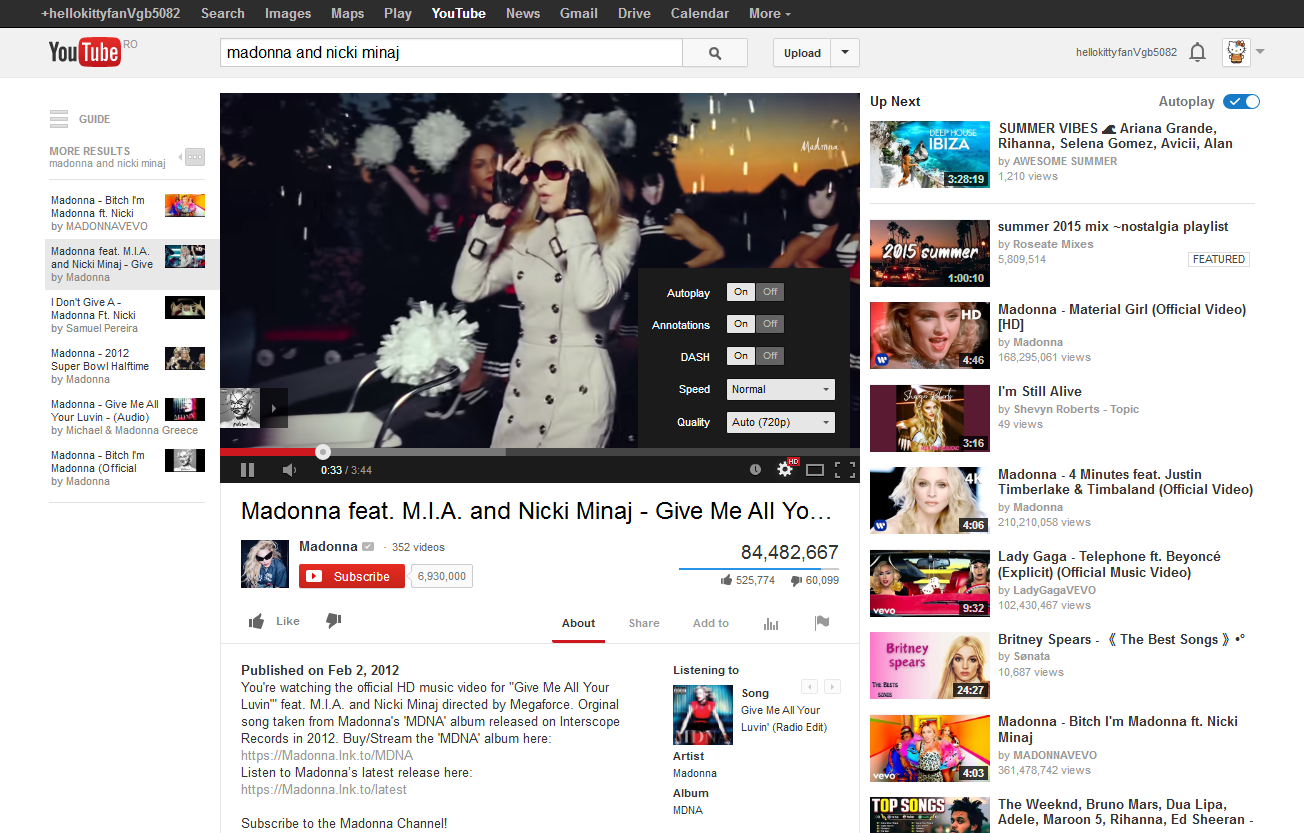This screenshot has width=1304, height=833.
Task: Click the YouTube logo
Action: 85,53
